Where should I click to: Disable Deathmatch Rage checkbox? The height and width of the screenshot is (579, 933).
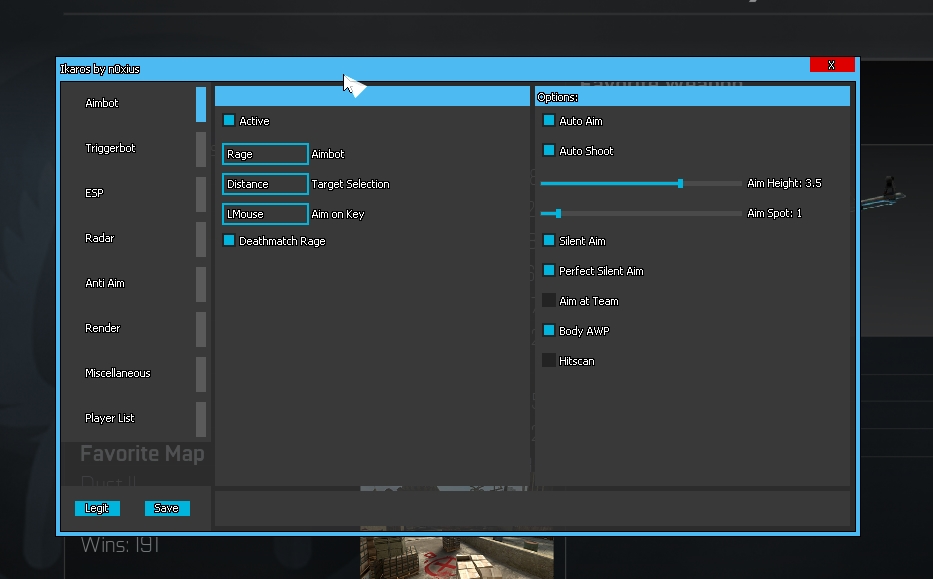(228, 240)
